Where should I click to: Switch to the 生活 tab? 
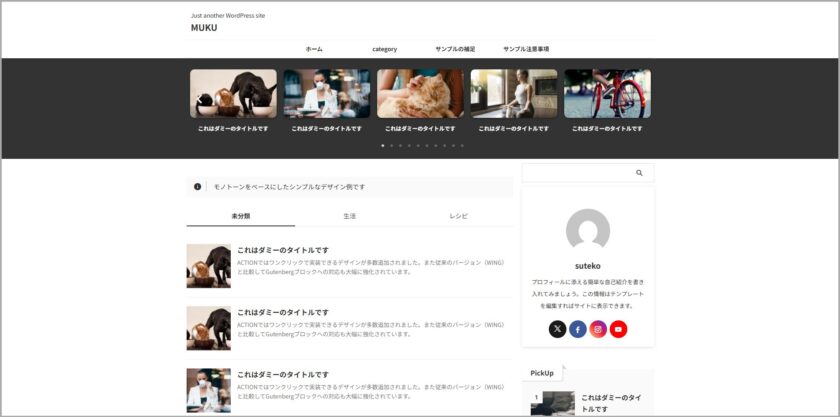[x=349, y=216]
